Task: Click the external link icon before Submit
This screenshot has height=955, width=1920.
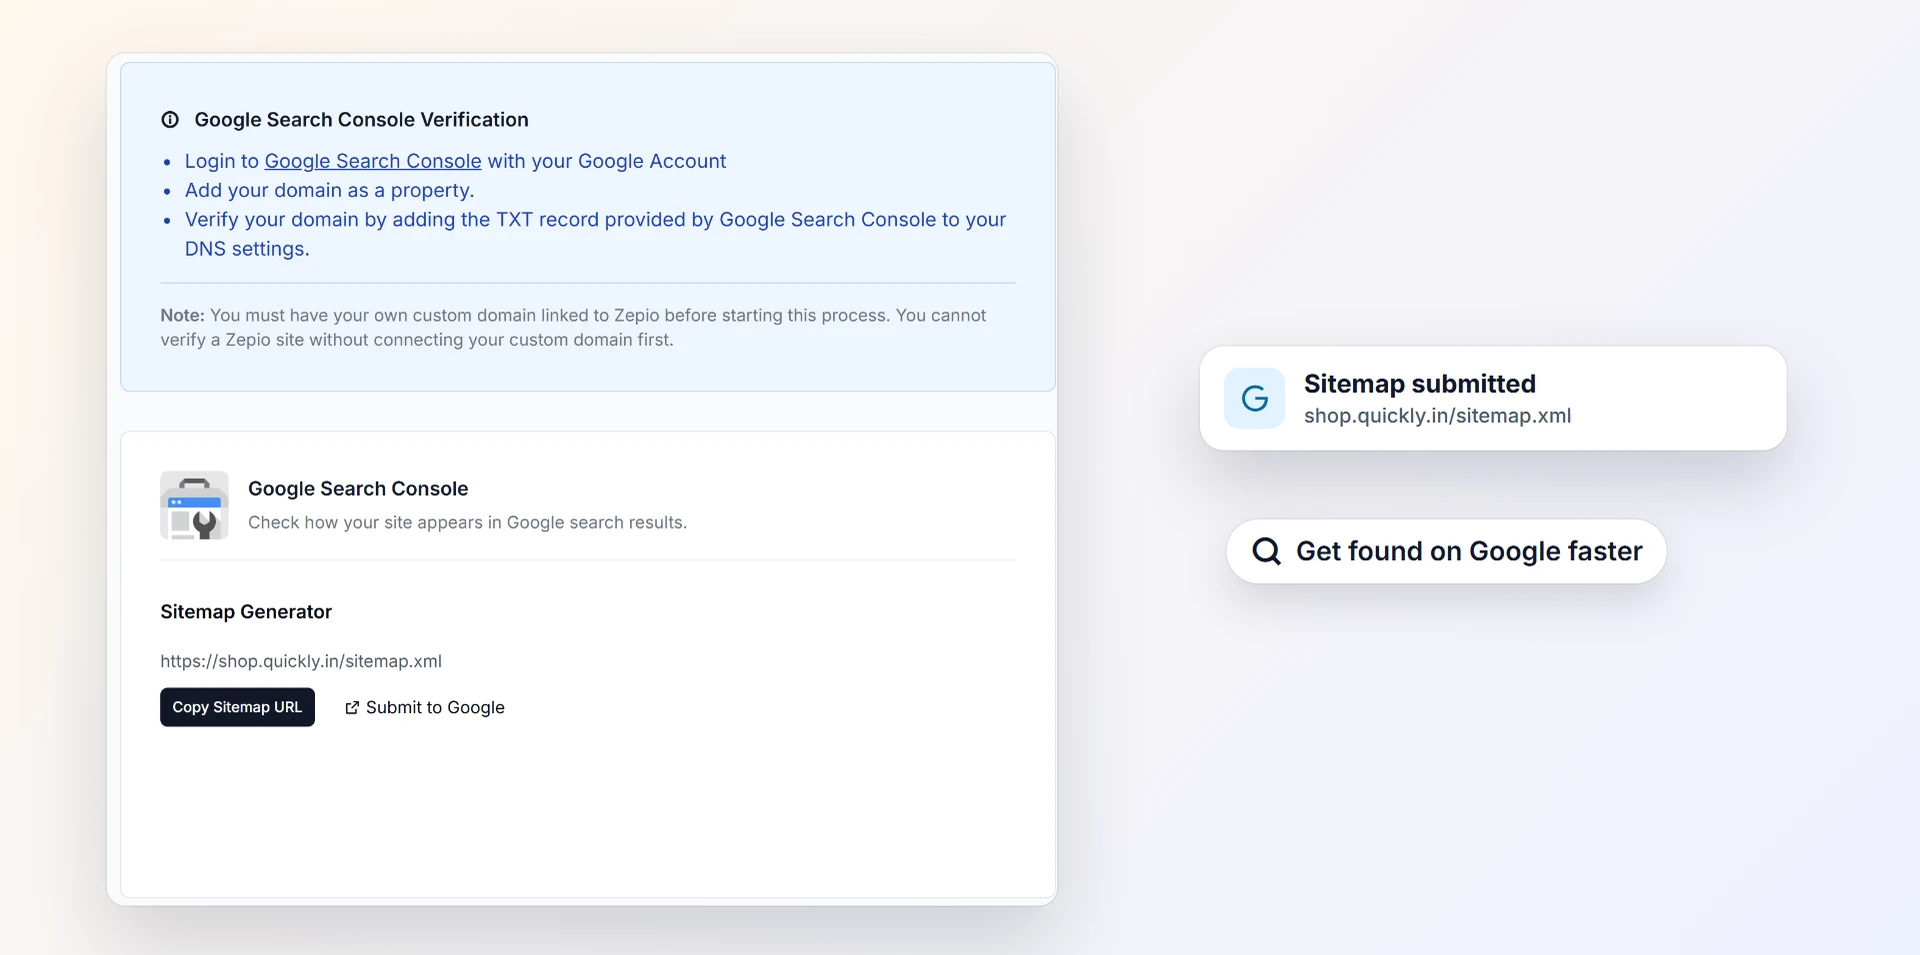Action: pyautogui.click(x=352, y=708)
